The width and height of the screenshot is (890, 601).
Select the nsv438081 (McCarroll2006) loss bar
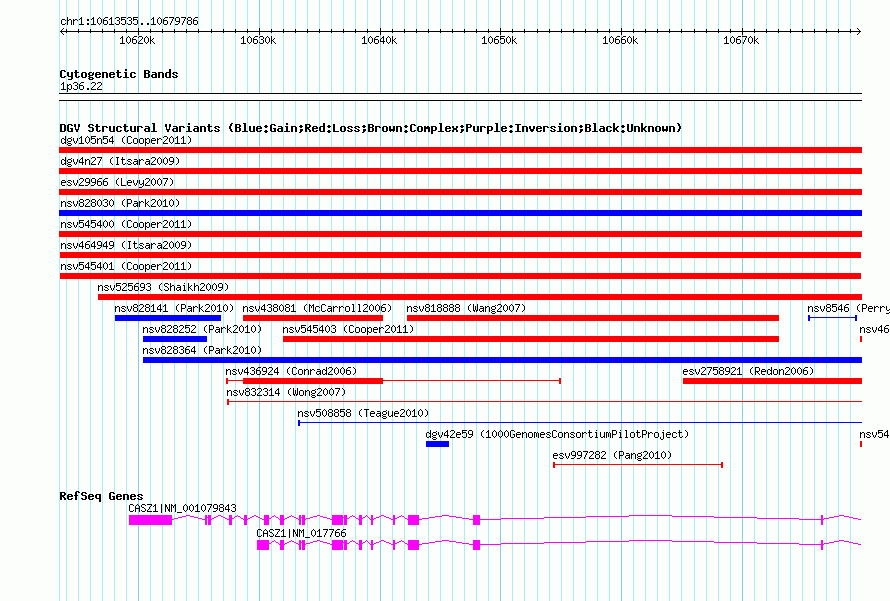coord(312,318)
